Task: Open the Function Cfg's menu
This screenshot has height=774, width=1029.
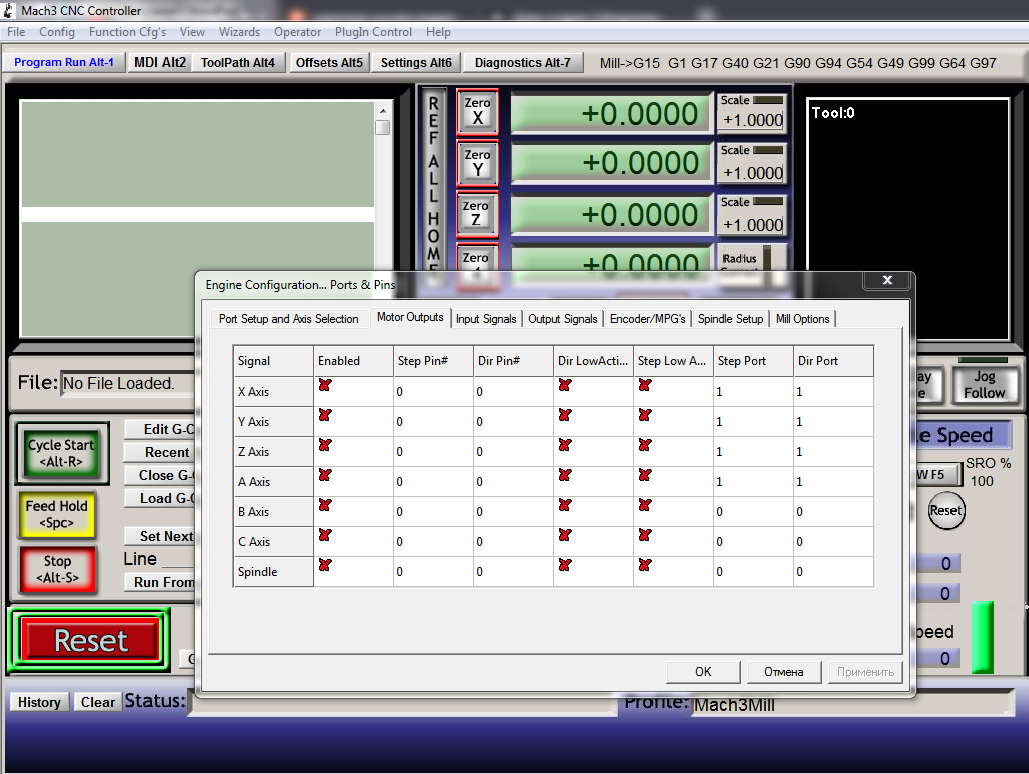Action: click(127, 32)
